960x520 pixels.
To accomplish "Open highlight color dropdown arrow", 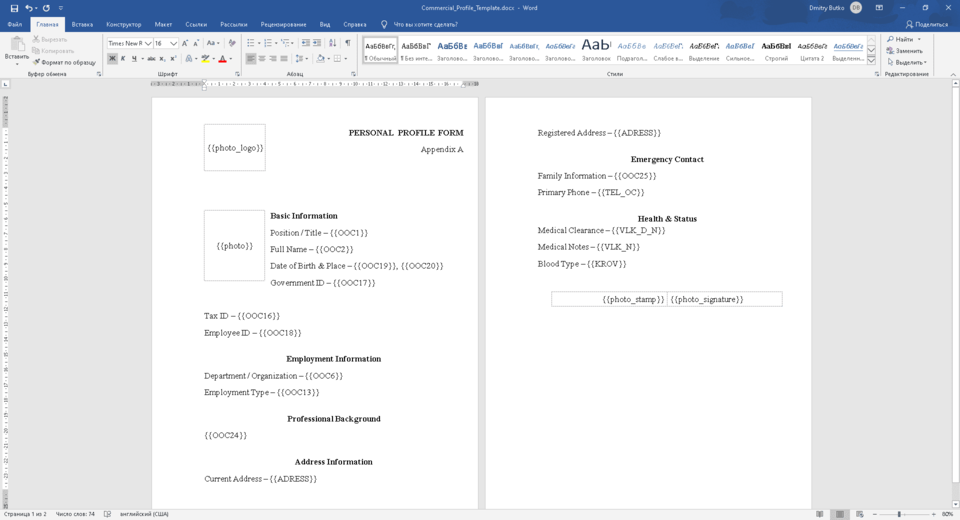I will pos(213,59).
